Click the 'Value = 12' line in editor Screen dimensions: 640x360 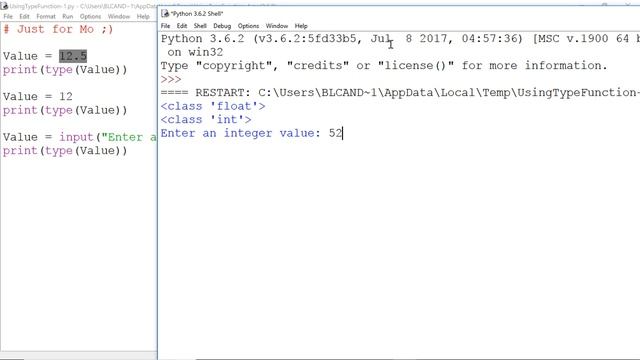point(38,97)
